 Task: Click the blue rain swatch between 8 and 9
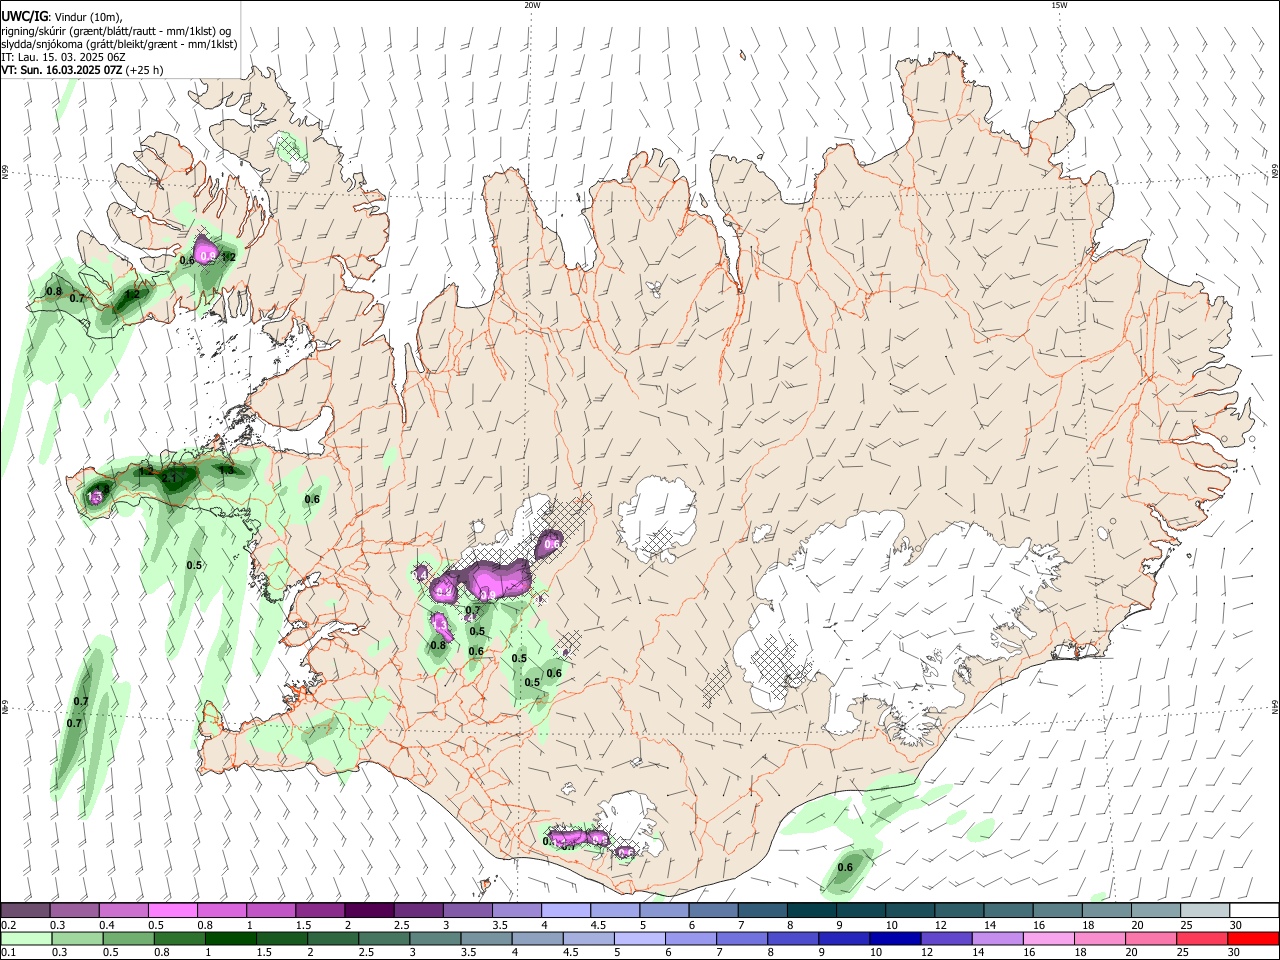tap(793, 938)
